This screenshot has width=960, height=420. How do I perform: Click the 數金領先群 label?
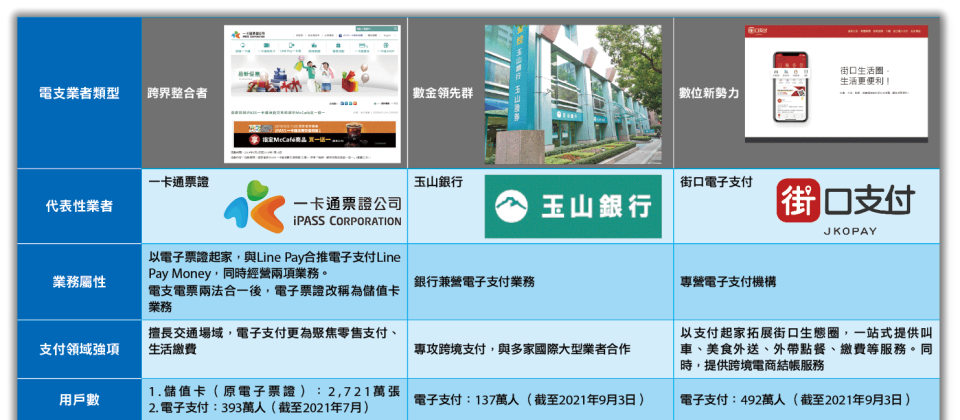(x=443, y=94)
